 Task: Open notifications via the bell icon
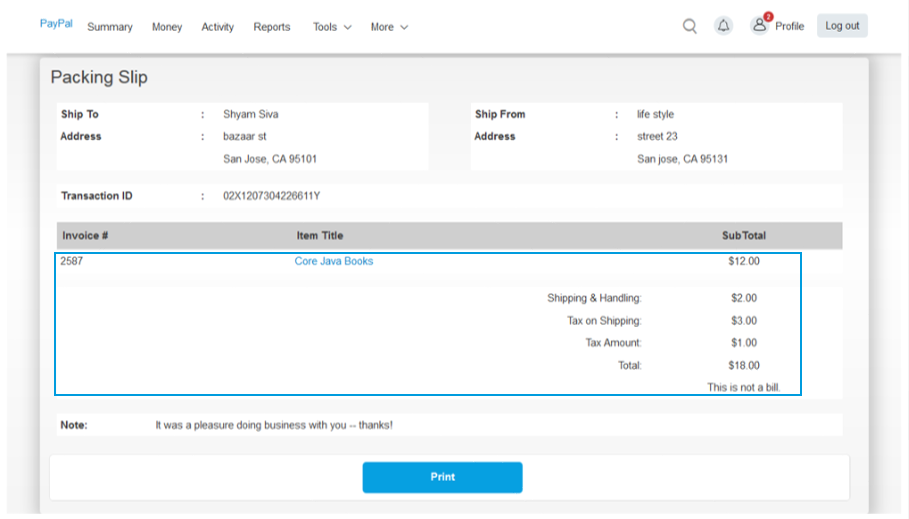[723, 26]
